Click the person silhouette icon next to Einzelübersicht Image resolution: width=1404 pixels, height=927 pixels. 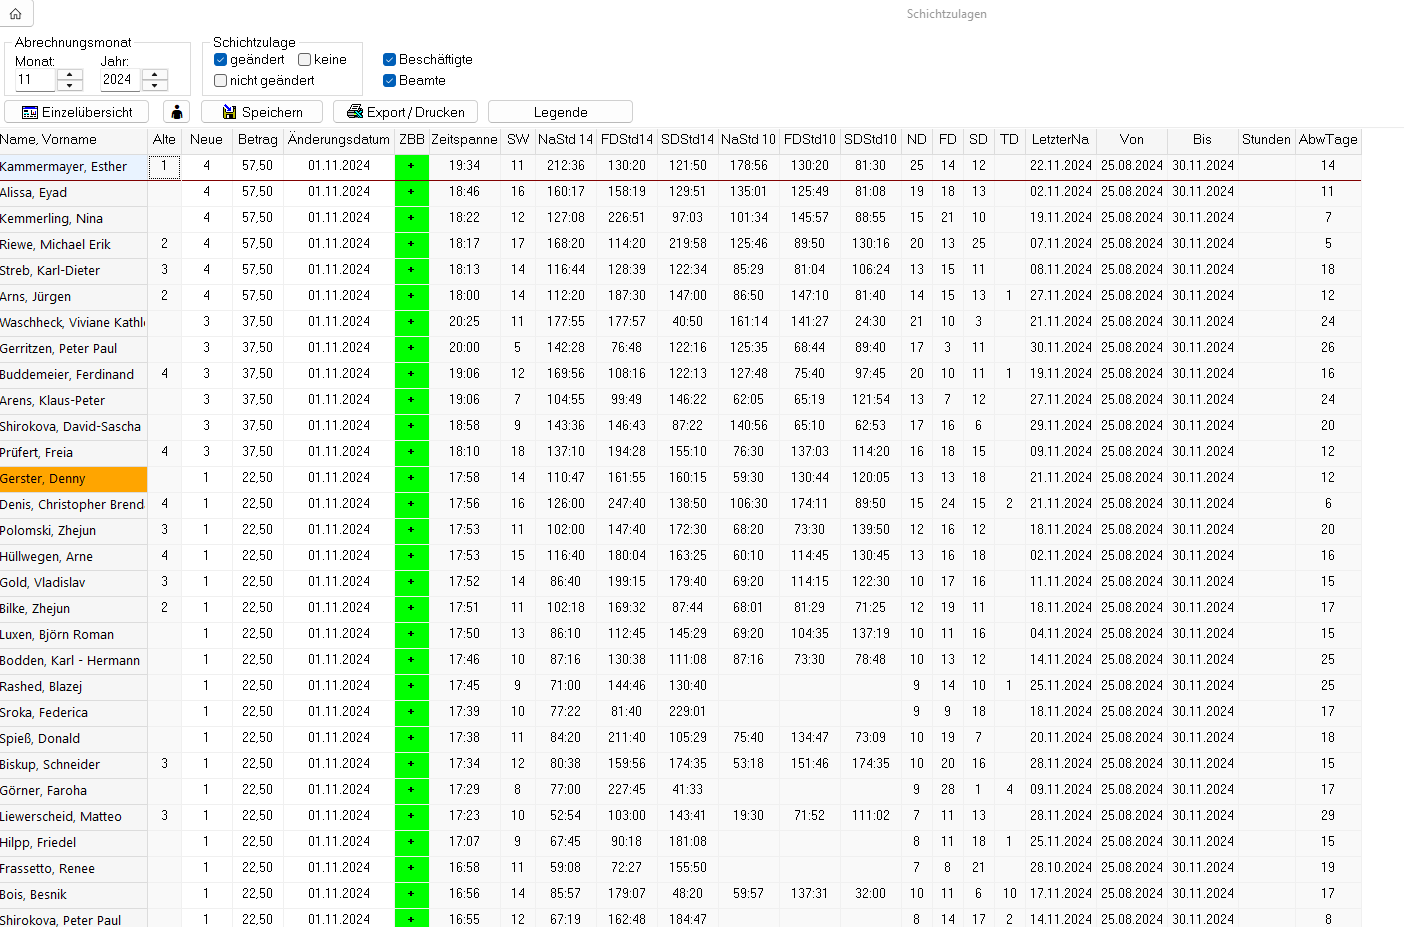click(176, 111)
